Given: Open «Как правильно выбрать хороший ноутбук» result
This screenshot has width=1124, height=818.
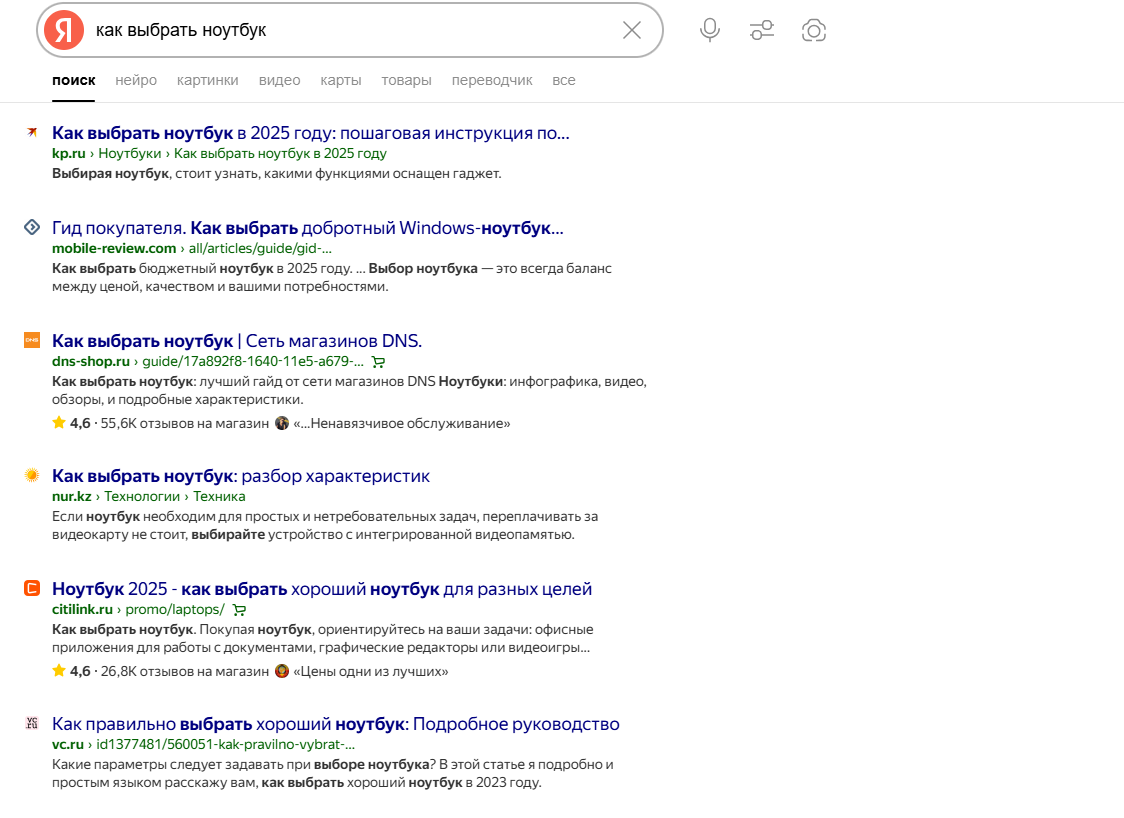Looking at the screenshot, I should (x=335, y=724).
